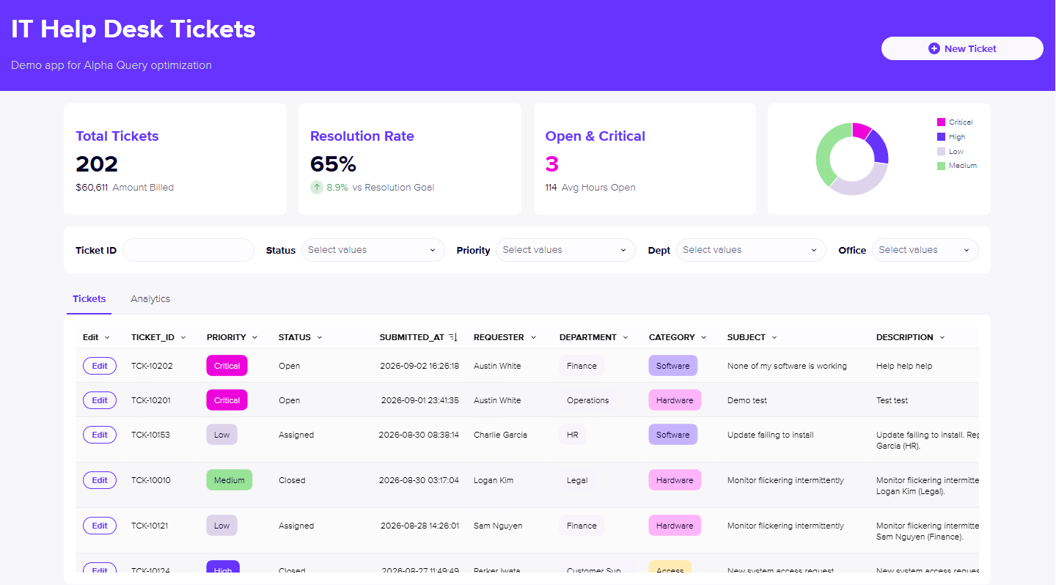Edit ticket TCK-10153
Image resolution: width=1056 pixels, height=585 pixels.
click(x=100, y=435)
